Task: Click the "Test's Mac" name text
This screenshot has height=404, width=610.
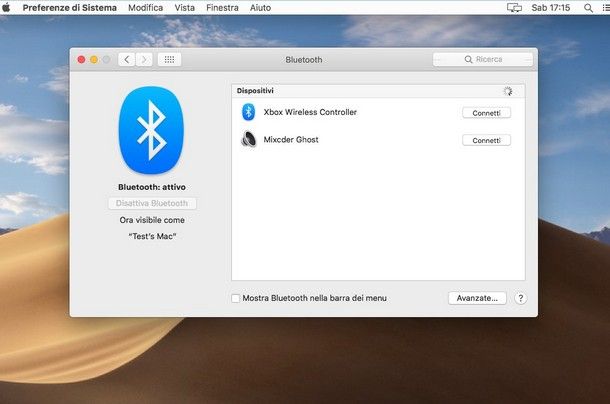Action: tap(152, 236)
